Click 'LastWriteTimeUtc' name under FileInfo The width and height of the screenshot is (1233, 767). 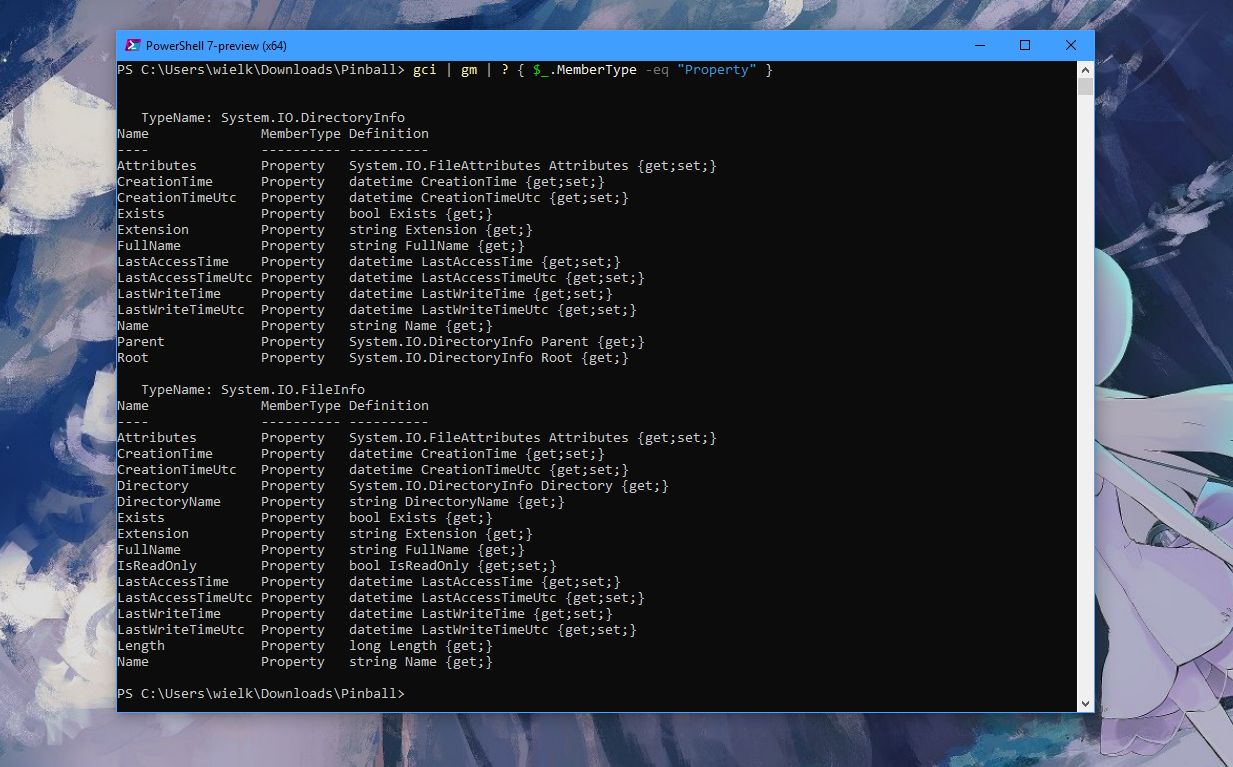[181, 630]
